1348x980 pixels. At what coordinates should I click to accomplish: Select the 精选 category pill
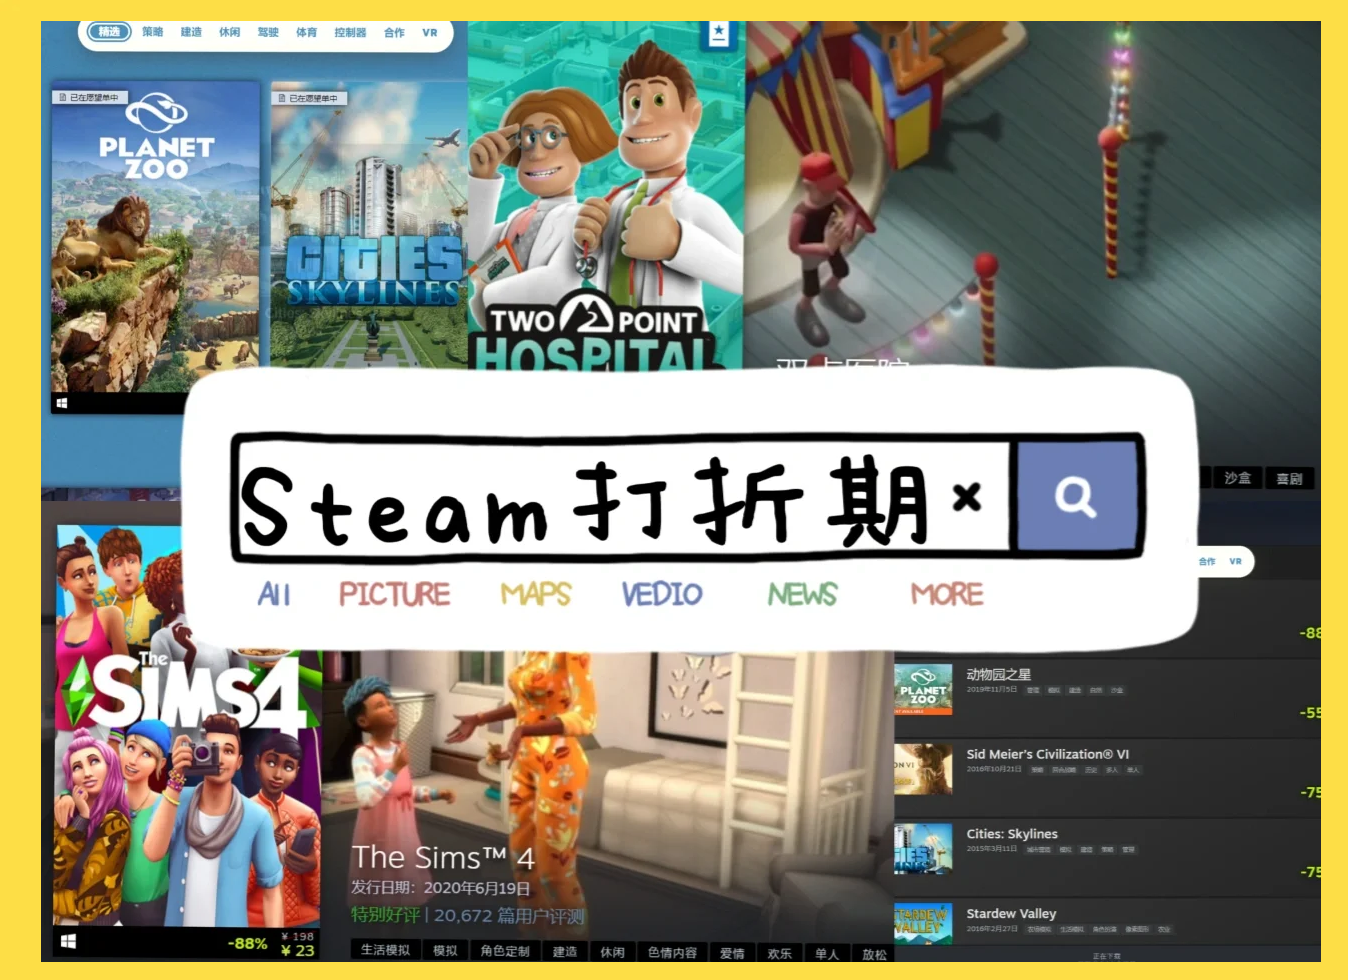(109, 32)
